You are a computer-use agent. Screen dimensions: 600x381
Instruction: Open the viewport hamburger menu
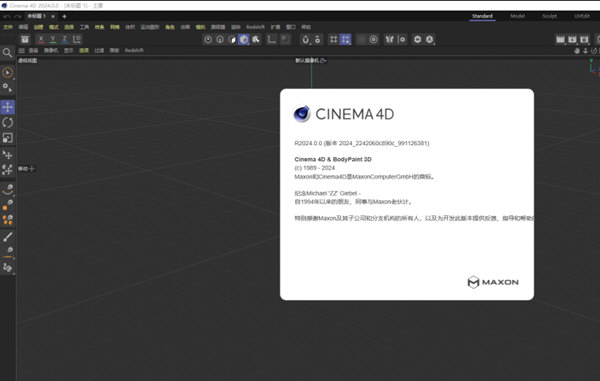point(21,50)
